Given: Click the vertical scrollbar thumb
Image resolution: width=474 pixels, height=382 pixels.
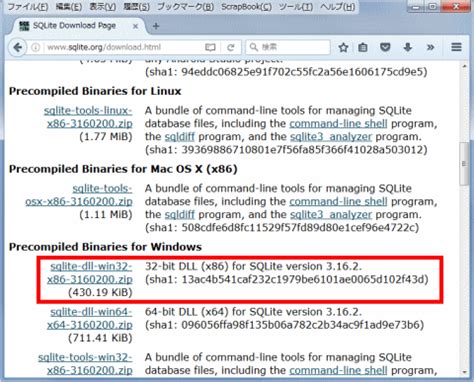Looking at the screenshot, I should [x=464, y=164].
